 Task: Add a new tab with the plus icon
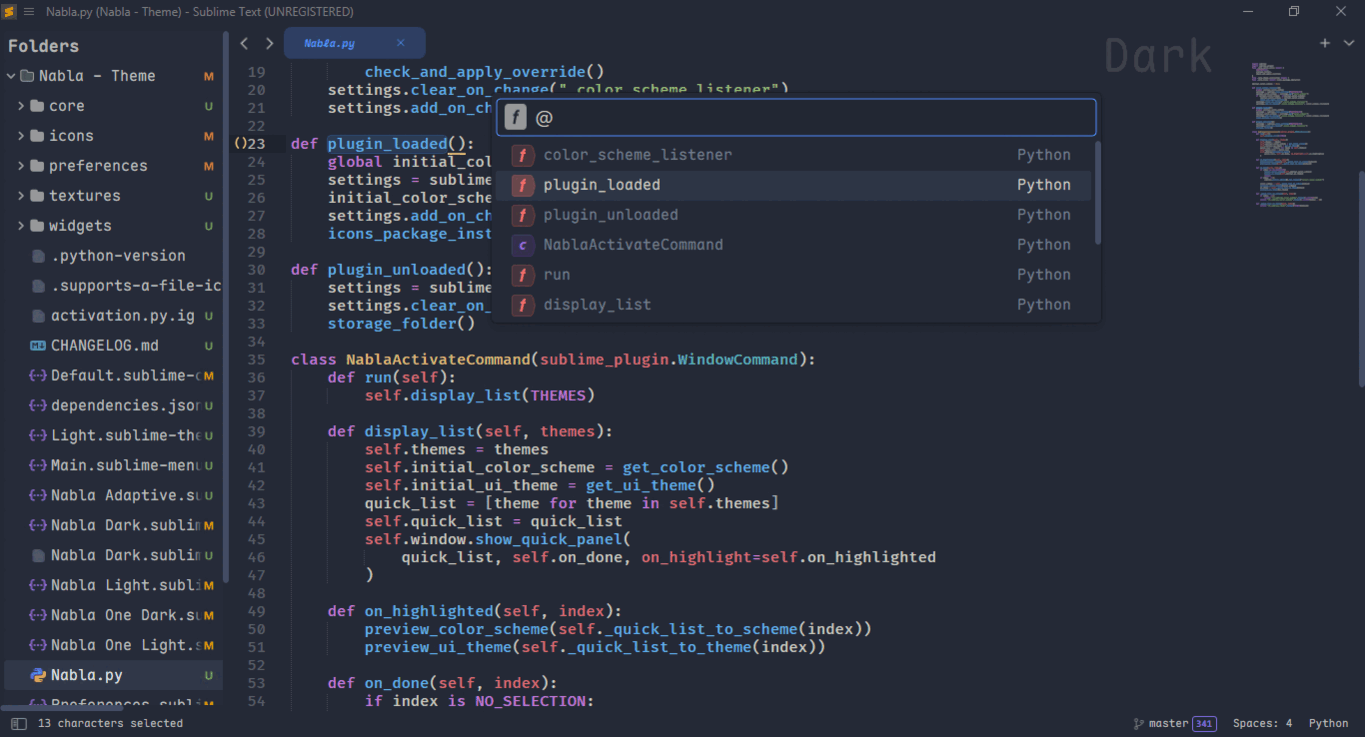[x=1325, y=43]
